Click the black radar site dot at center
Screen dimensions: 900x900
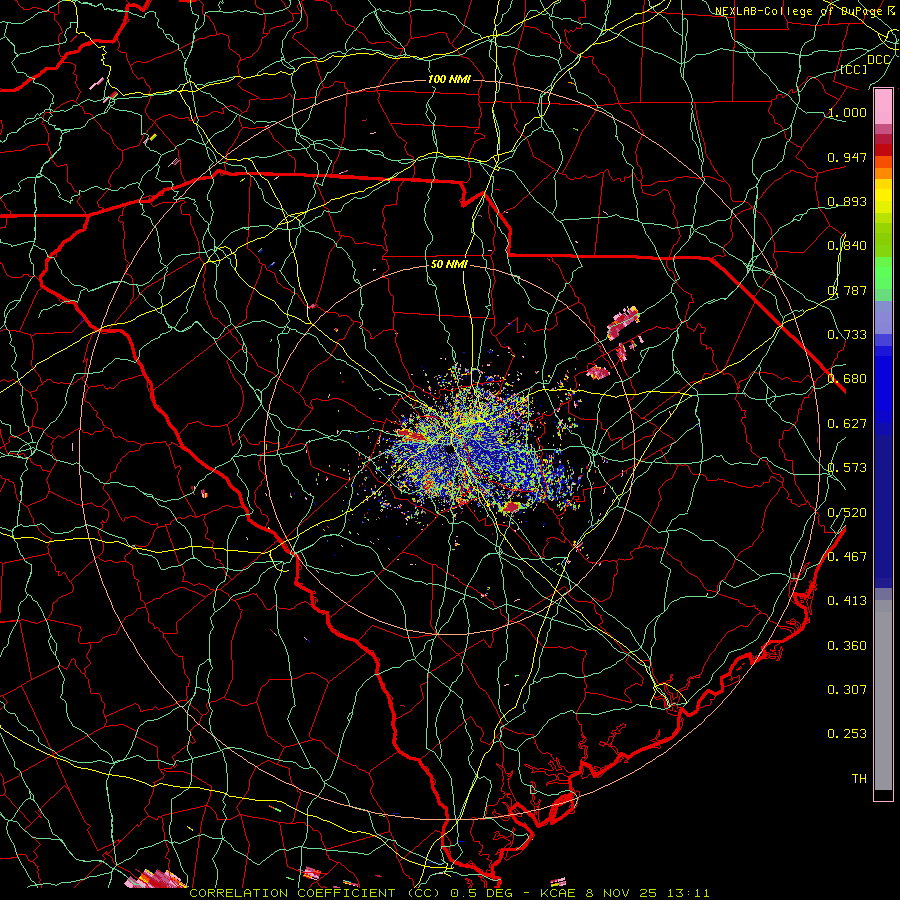449,449
